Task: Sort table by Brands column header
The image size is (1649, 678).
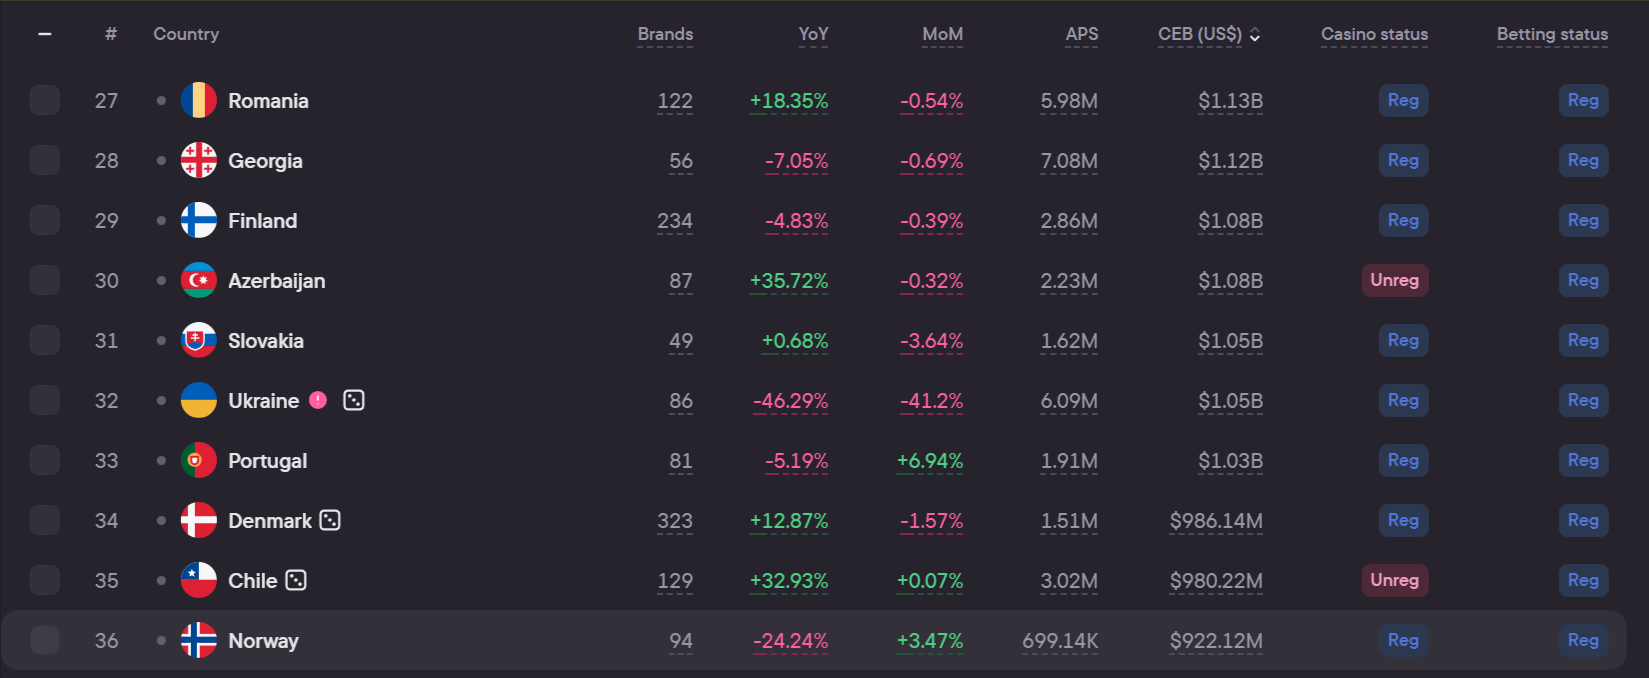Action: click(x=665, y=34)
